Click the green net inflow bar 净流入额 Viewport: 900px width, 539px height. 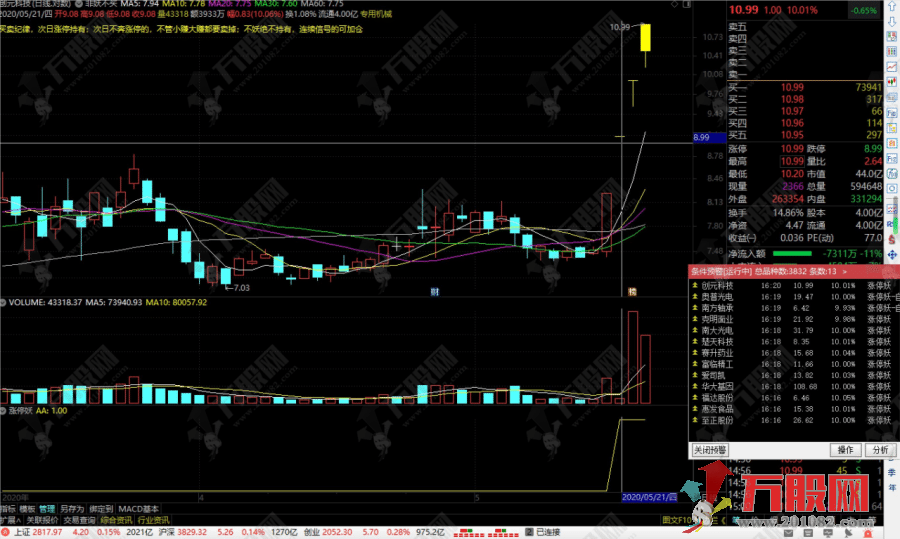point(792,253)
